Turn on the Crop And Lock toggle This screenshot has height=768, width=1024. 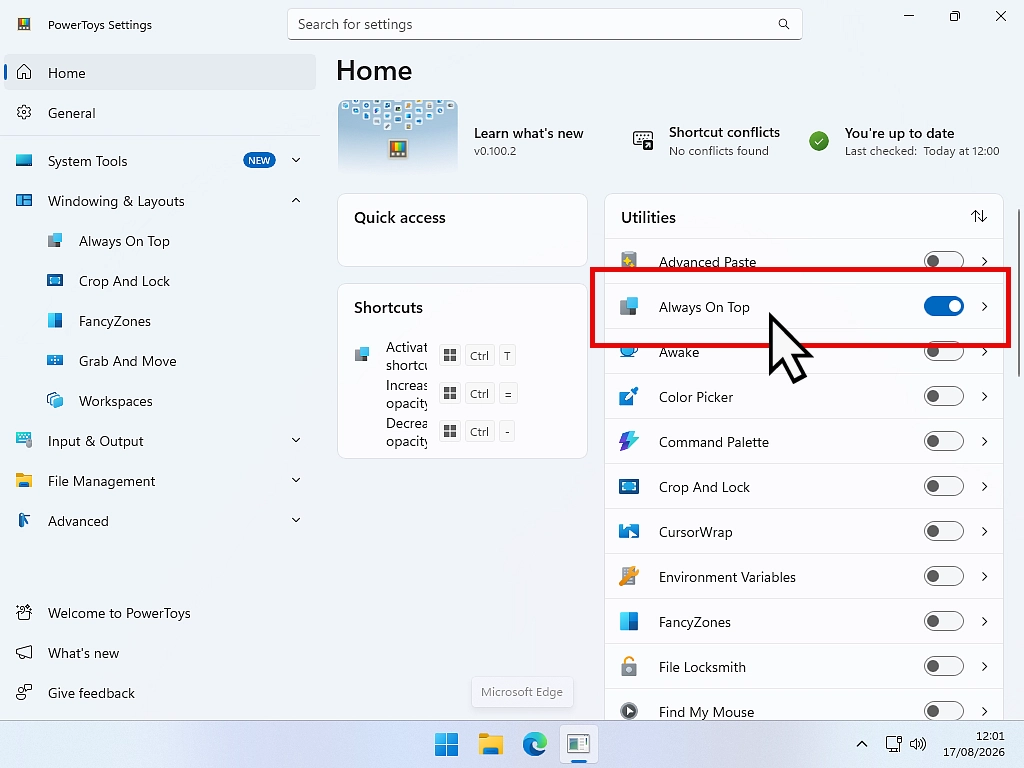(x=944, y=487)
